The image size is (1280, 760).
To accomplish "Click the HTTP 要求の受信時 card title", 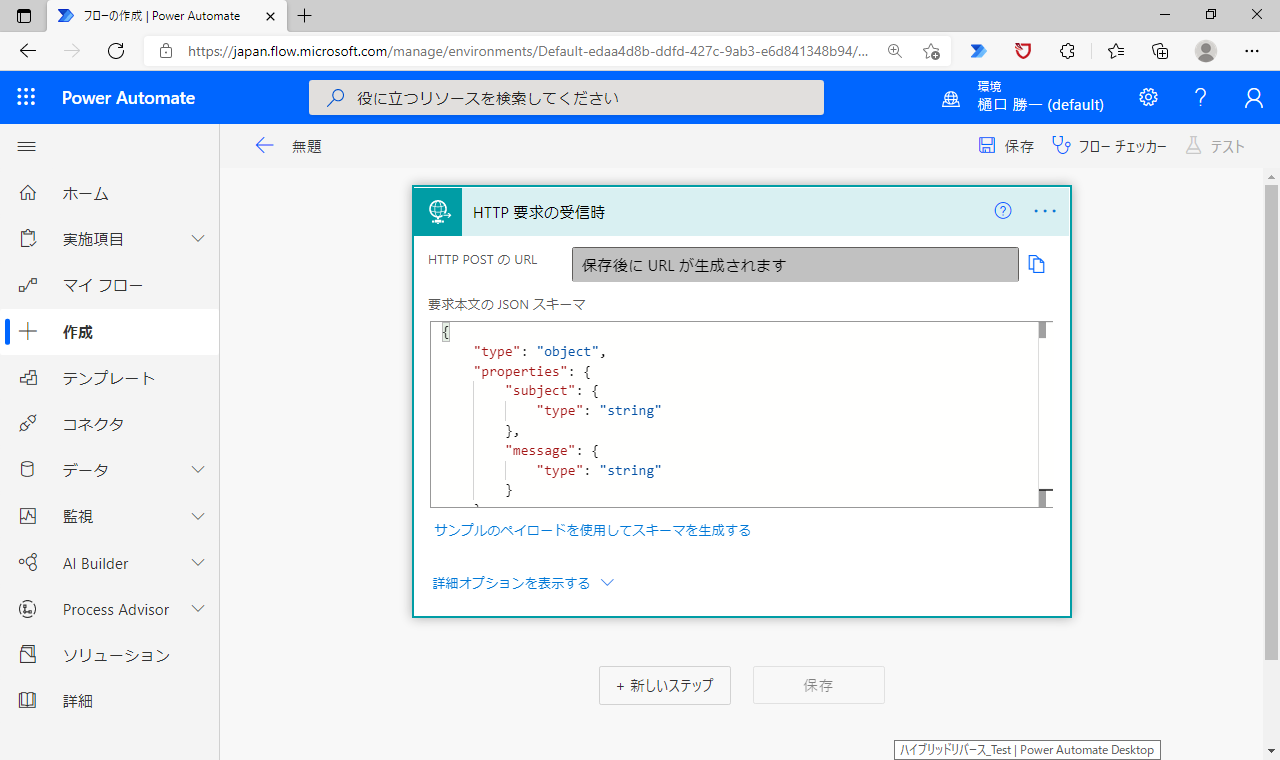I will (539, 212).
